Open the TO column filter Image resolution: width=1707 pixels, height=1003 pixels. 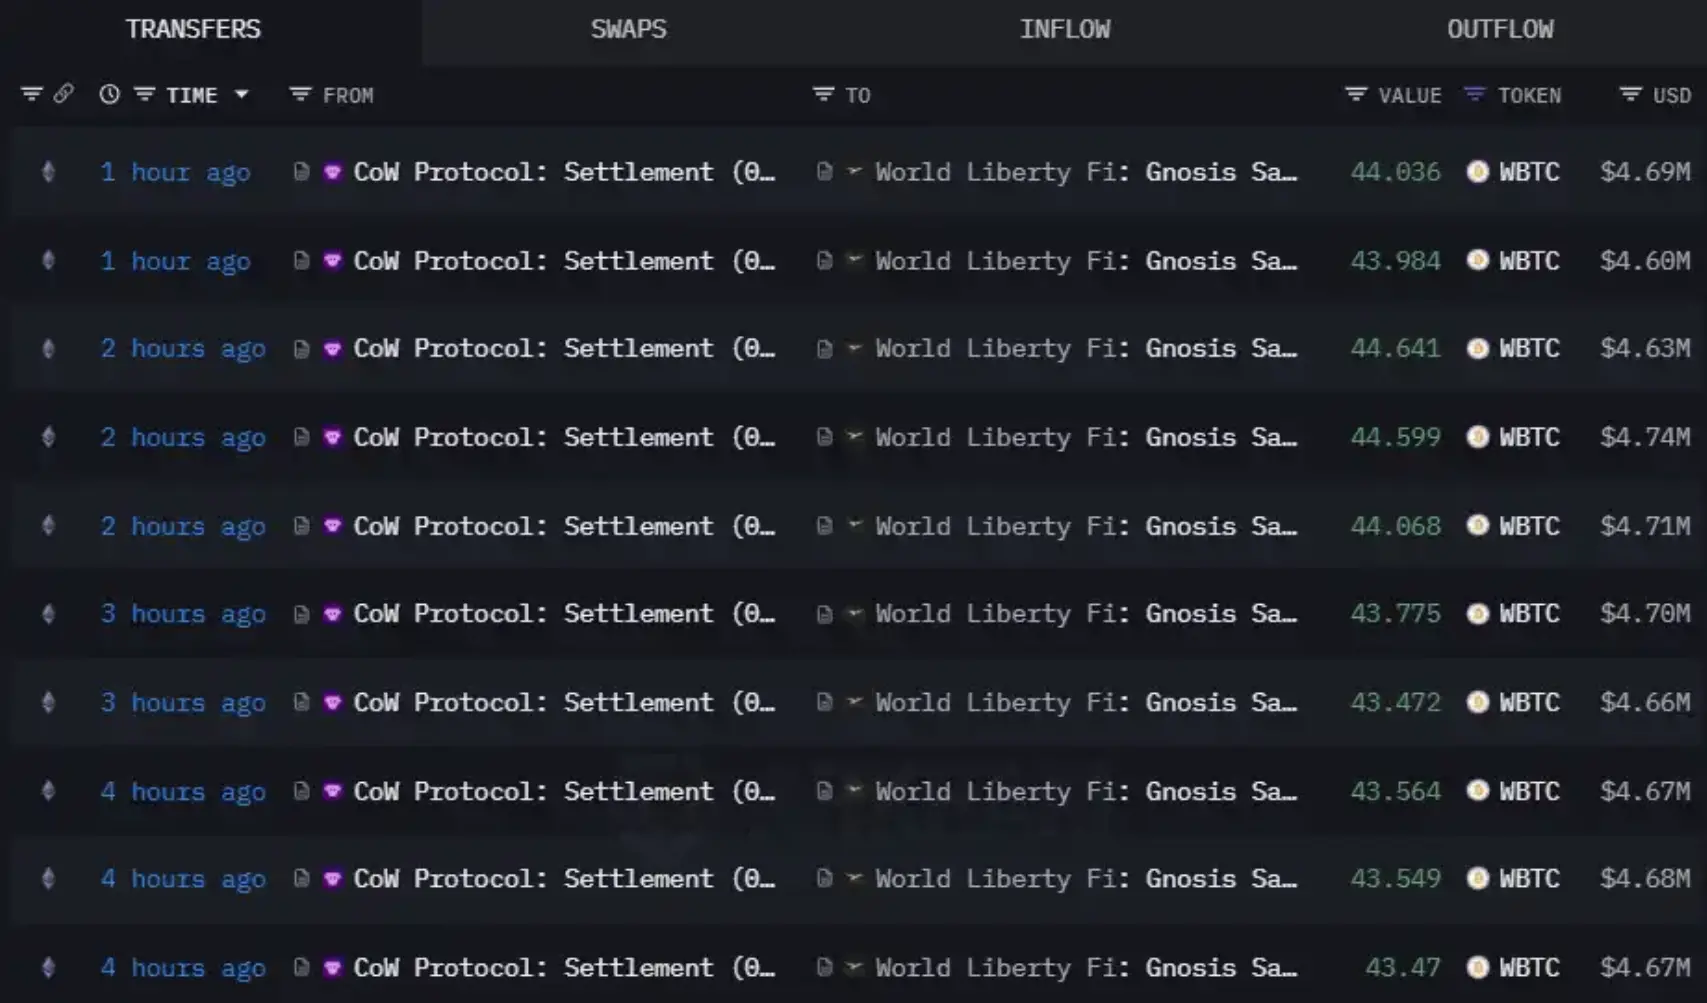(x=823, y=94)
